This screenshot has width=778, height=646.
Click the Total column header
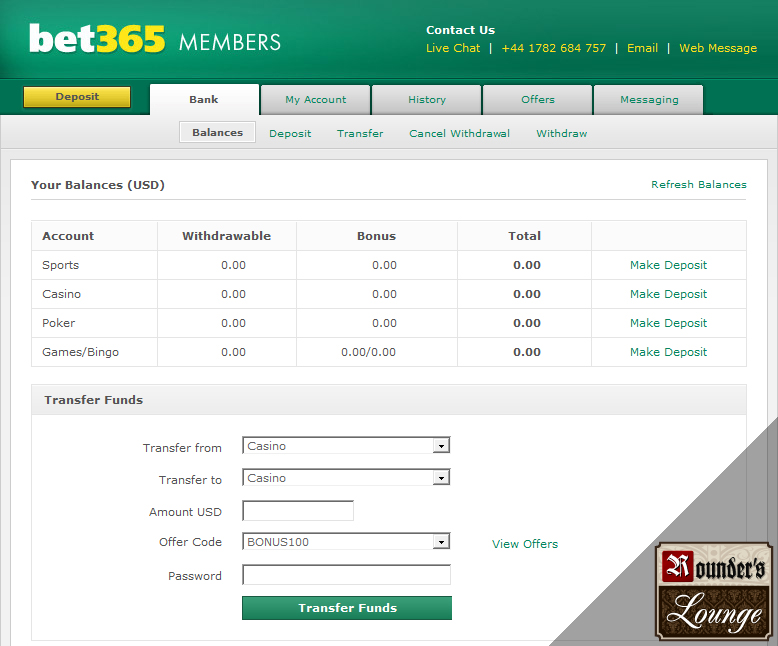click(524, 236)
